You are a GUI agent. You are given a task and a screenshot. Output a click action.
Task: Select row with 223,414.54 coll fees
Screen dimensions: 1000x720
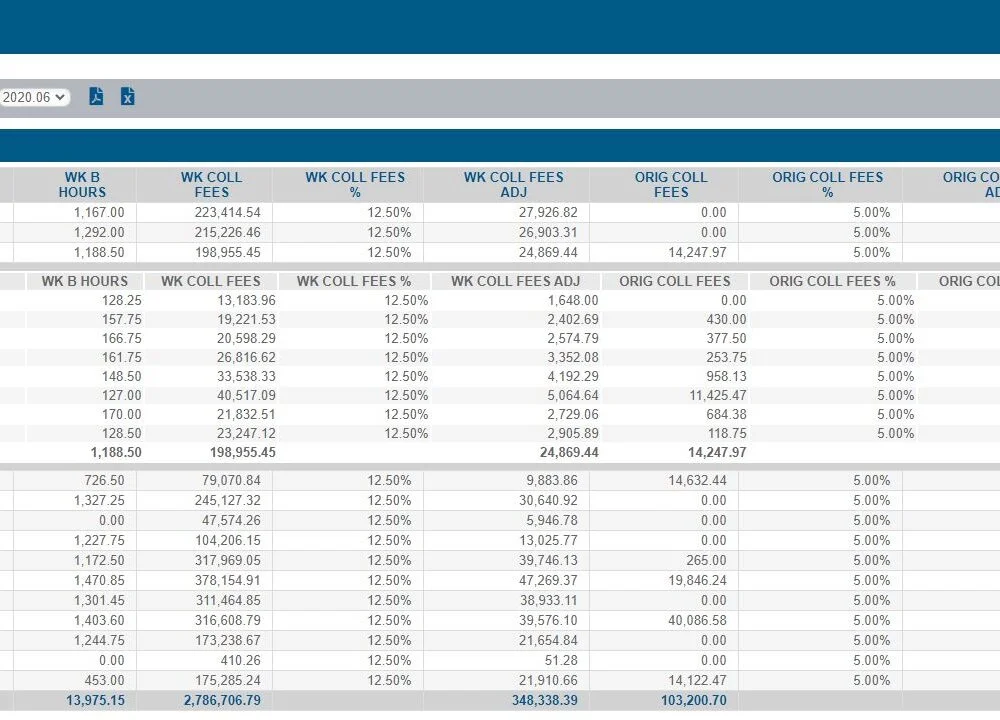(500, 212)
